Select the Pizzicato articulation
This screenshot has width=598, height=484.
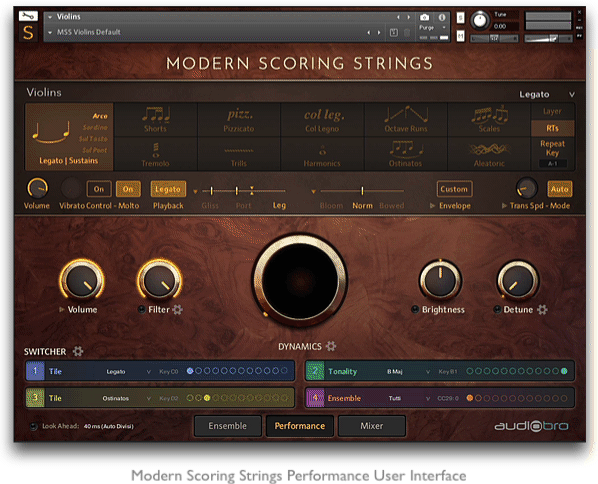[x=239, y=120]
